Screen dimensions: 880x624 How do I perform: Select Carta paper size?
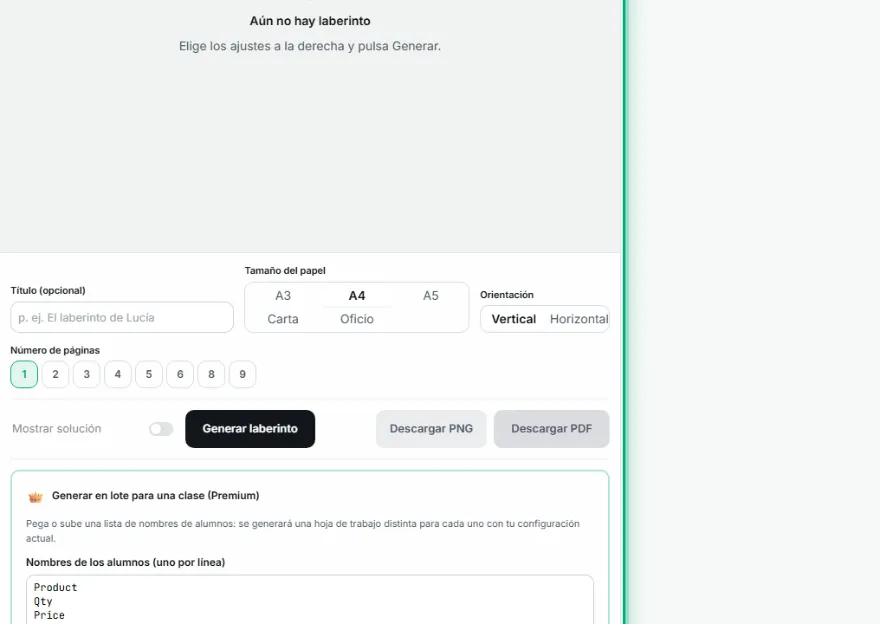(x=283, y=319)
